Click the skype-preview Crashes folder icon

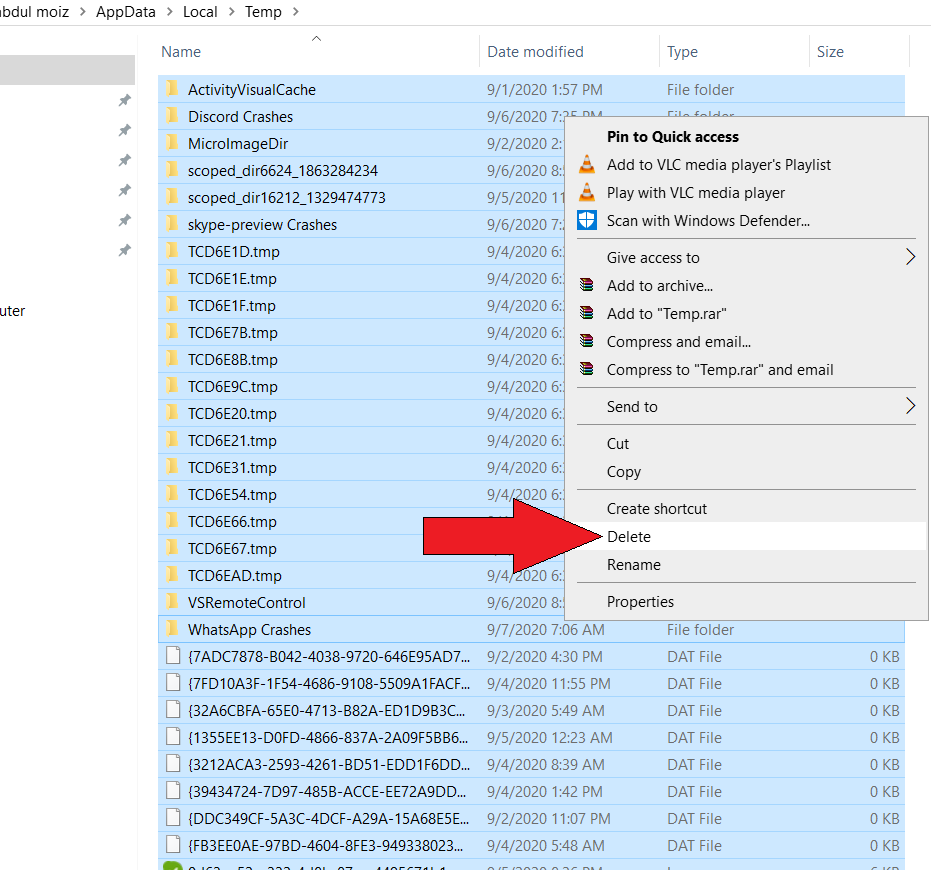point(172,224)
